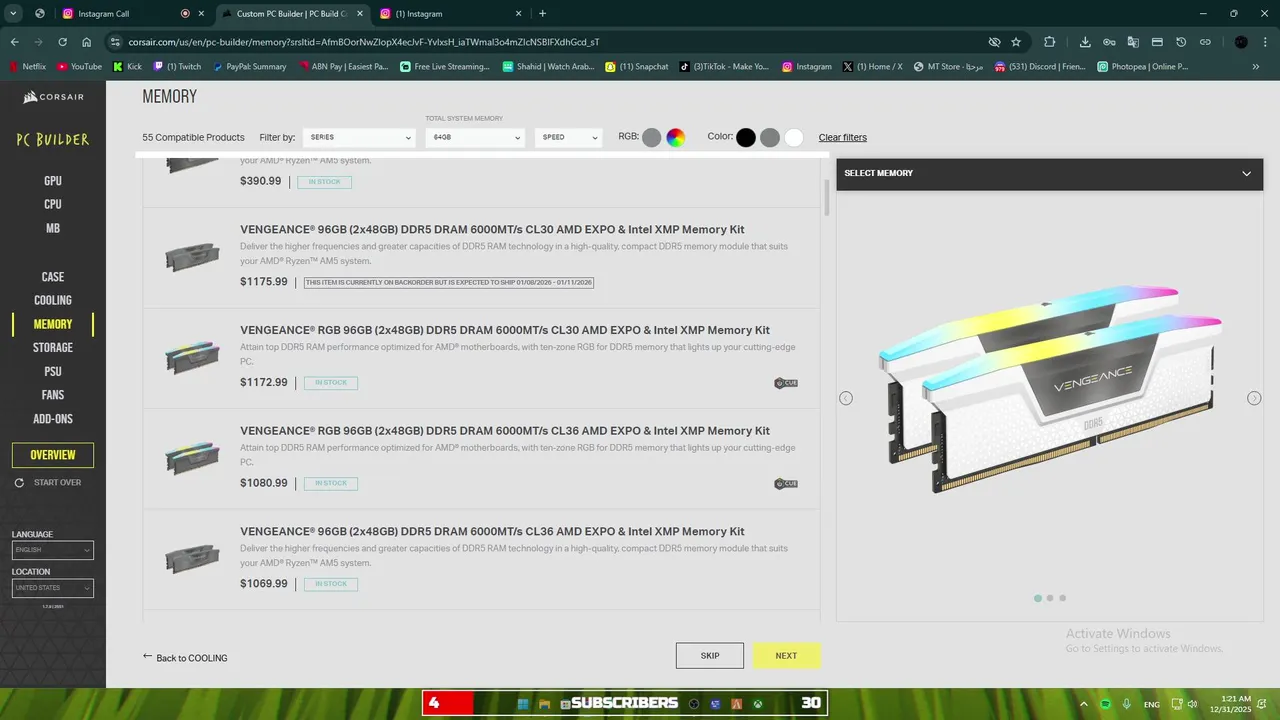Screen dimensions: 1280x720
Task: Open the Speed filter dropdown
Action: tap(569, 137)
